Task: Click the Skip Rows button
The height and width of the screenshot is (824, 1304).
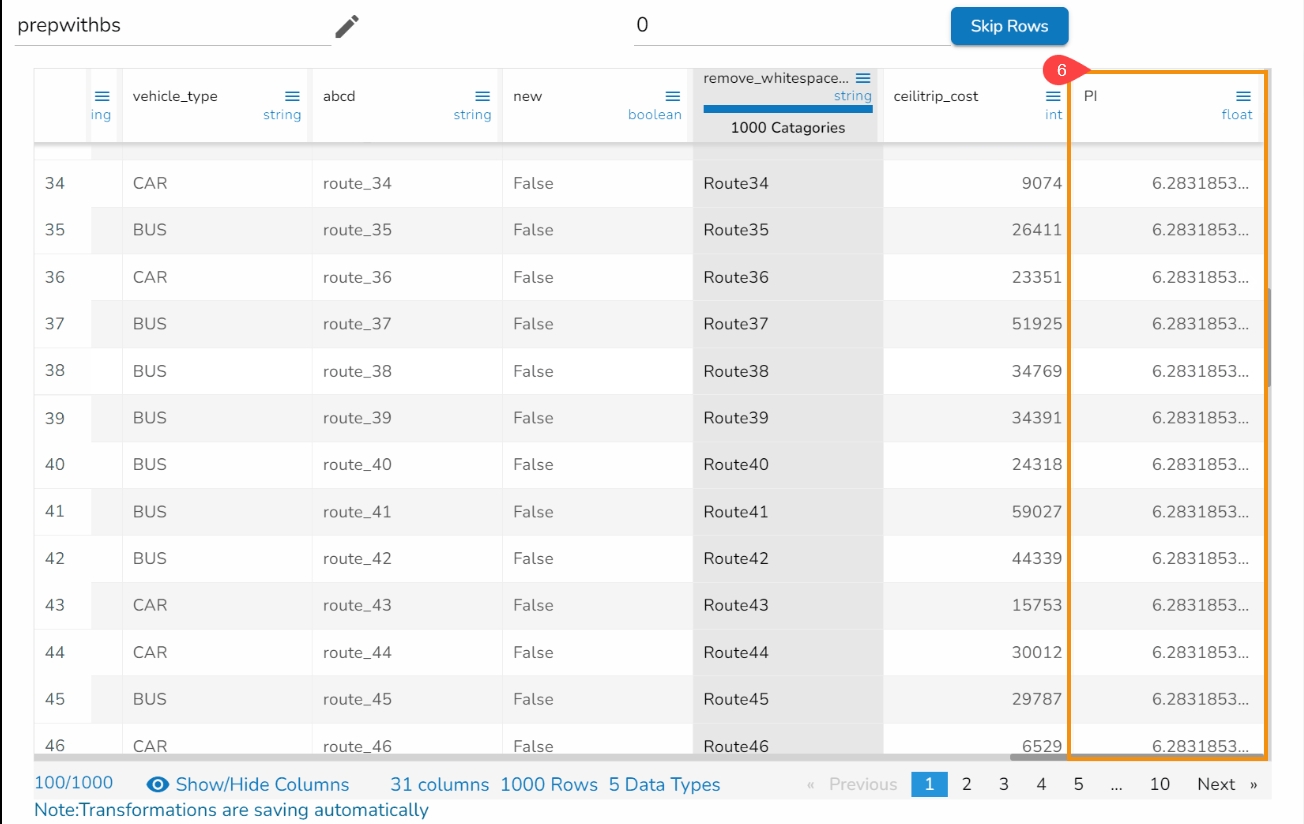Action: [x=1009, y=26]
